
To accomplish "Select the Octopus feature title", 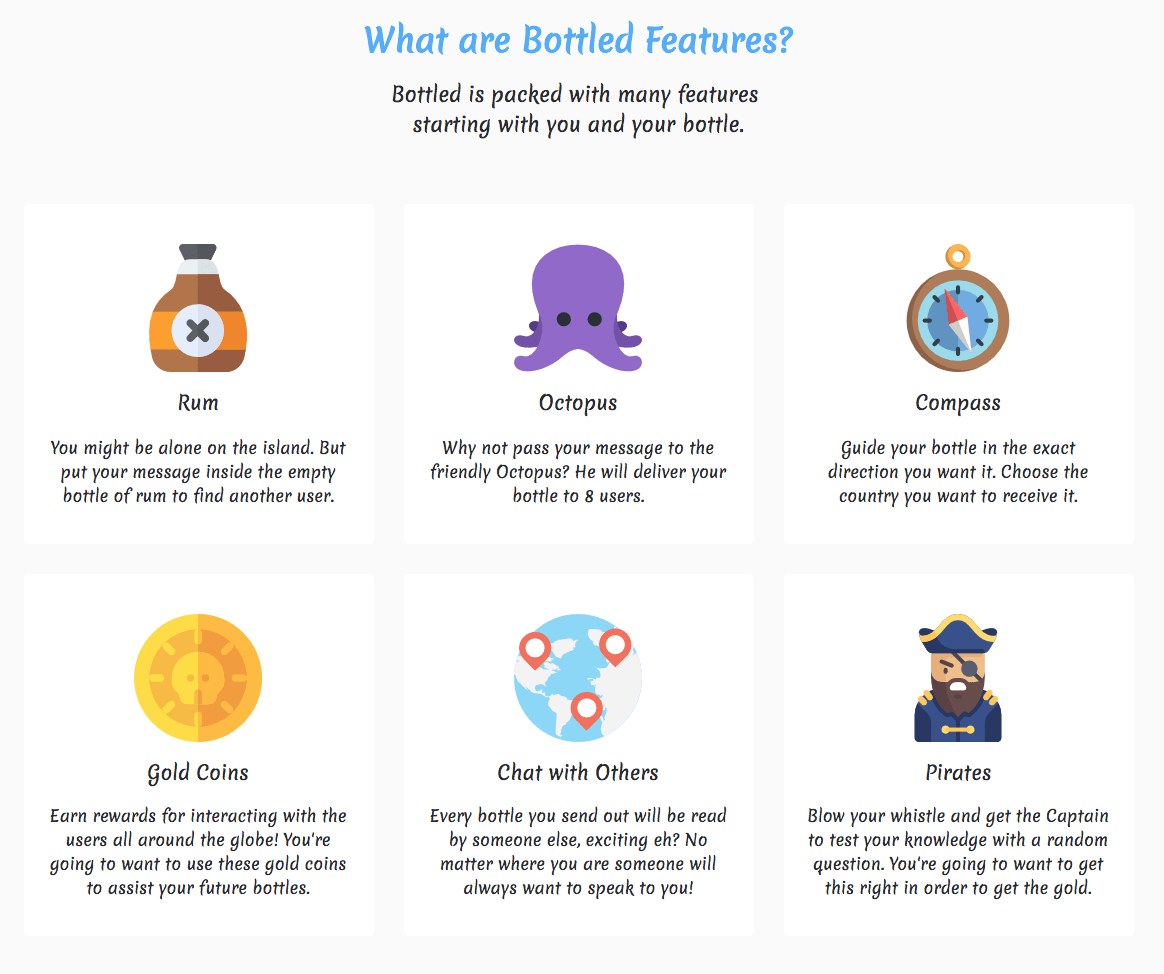I will tap(578, 403).
